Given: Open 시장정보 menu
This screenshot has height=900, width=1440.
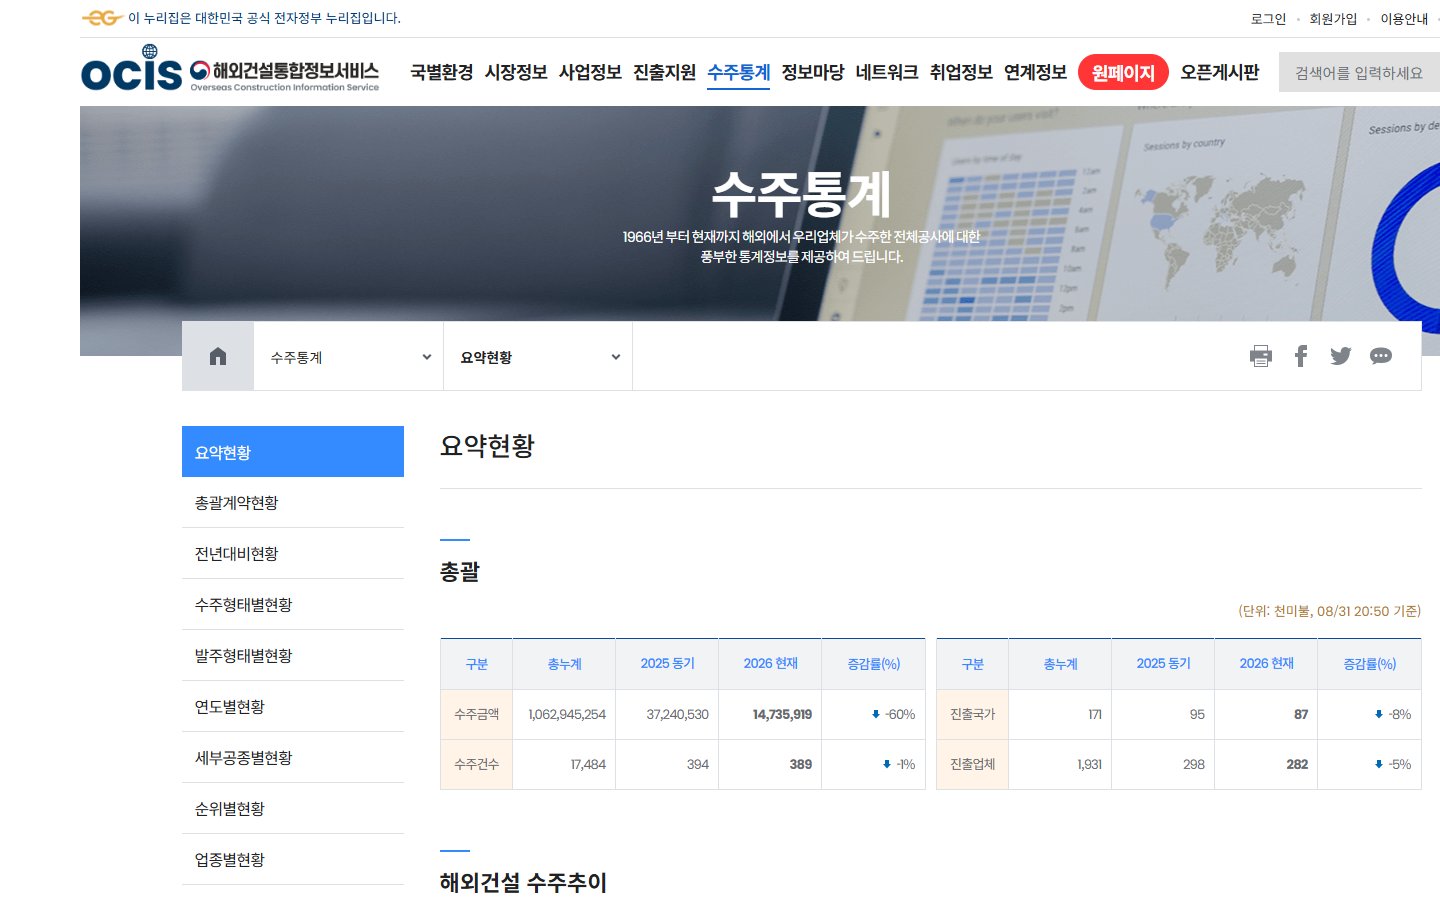Looking at the screenshot, I should coord(516,72).
